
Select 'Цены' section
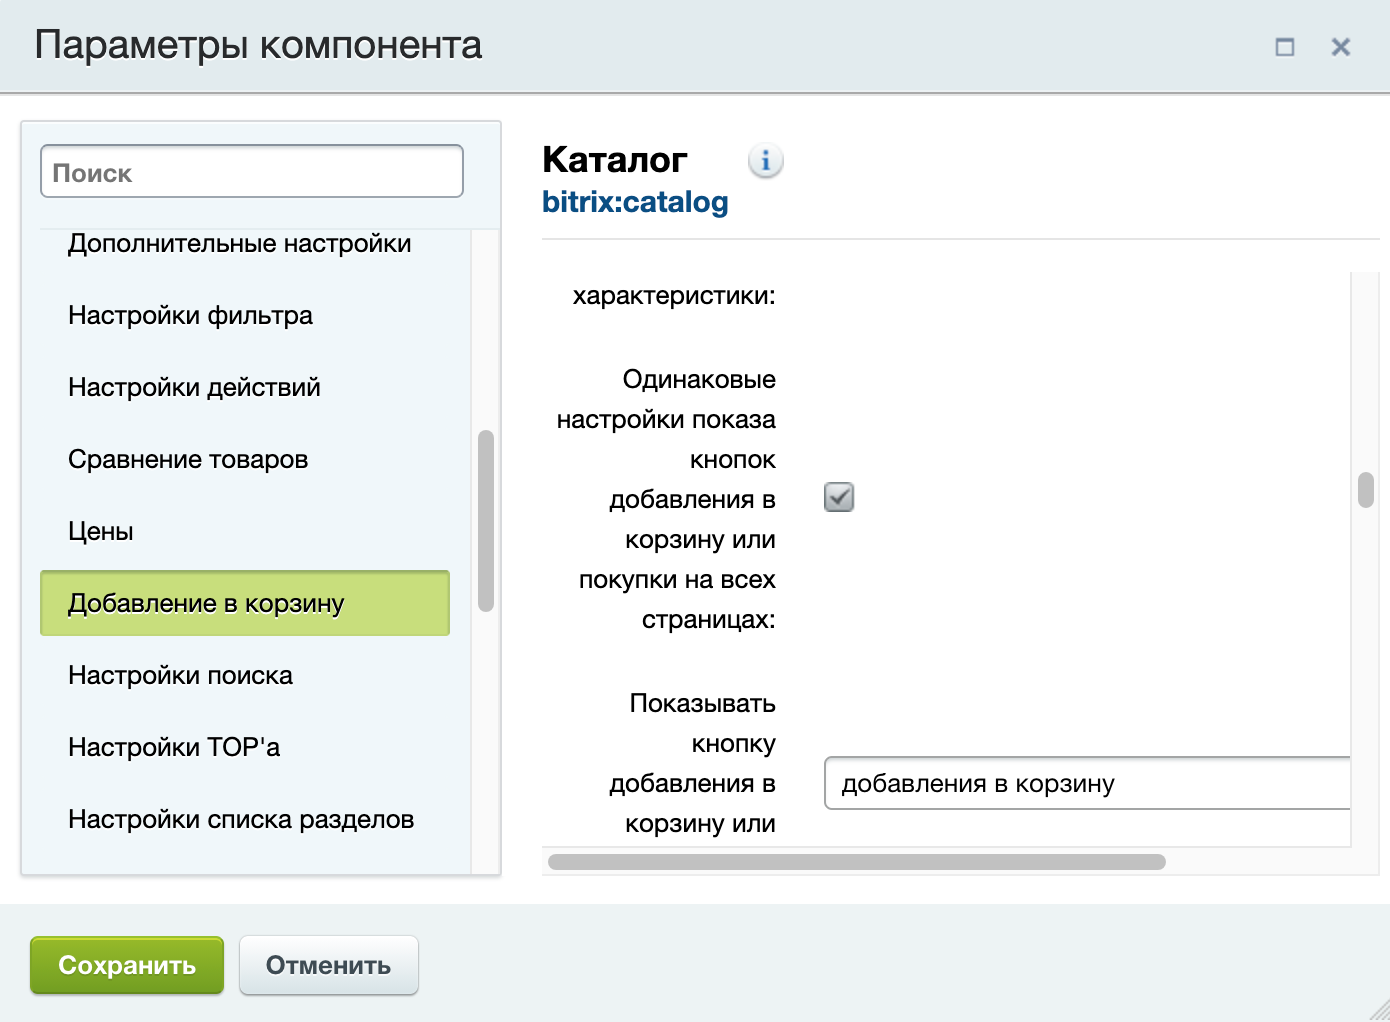pos(100,531)
